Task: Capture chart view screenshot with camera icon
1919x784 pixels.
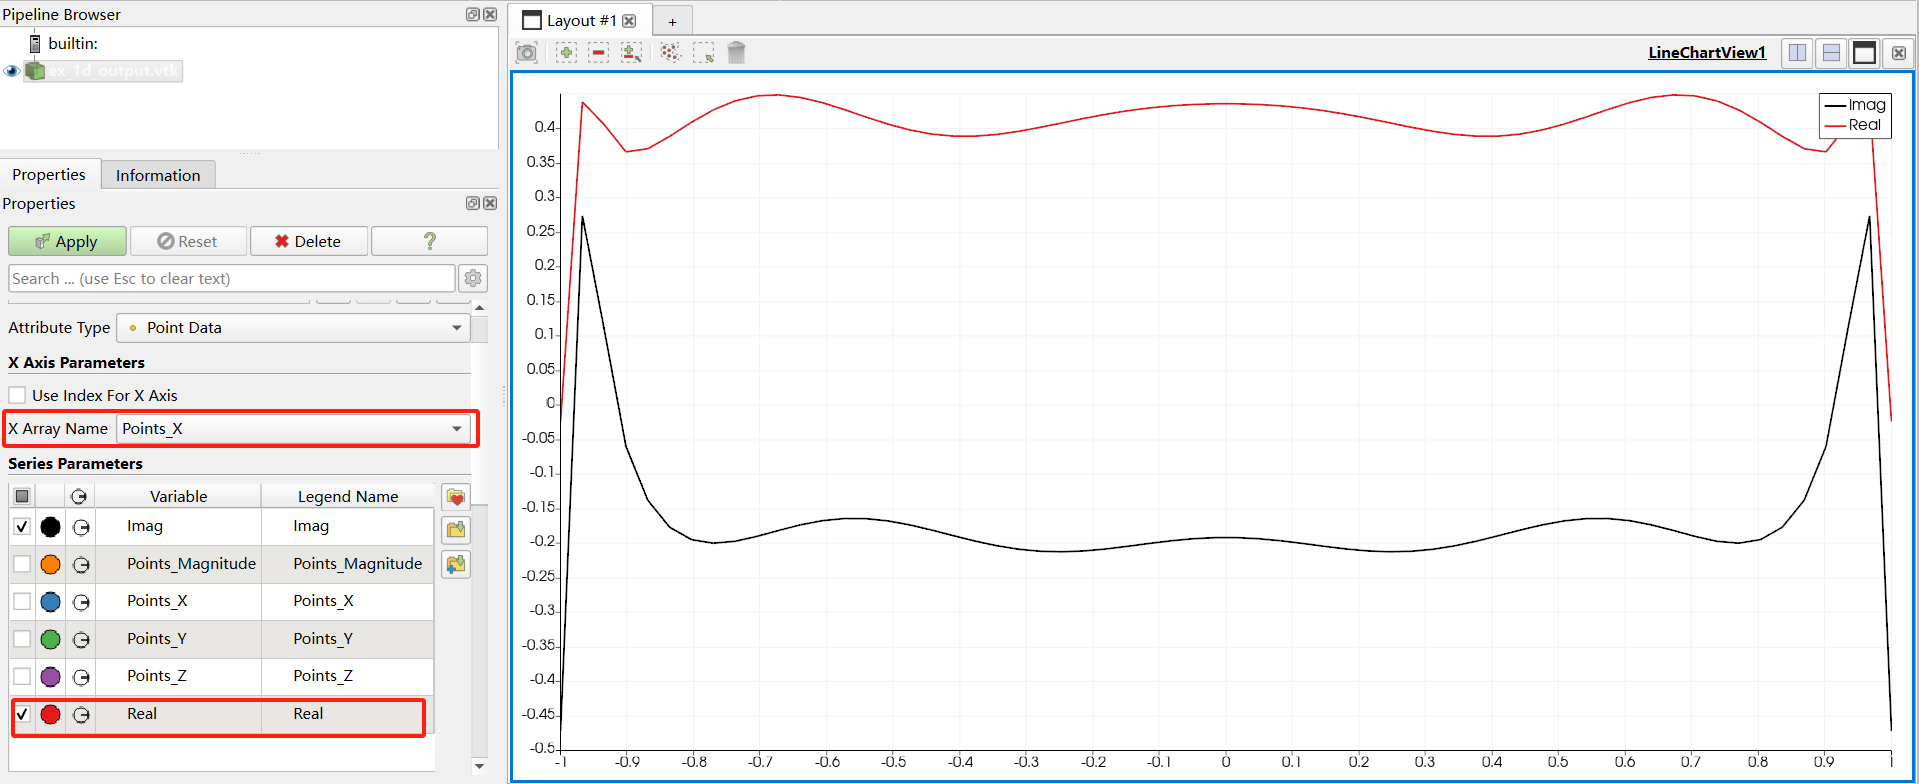Action: pos(527,53)
